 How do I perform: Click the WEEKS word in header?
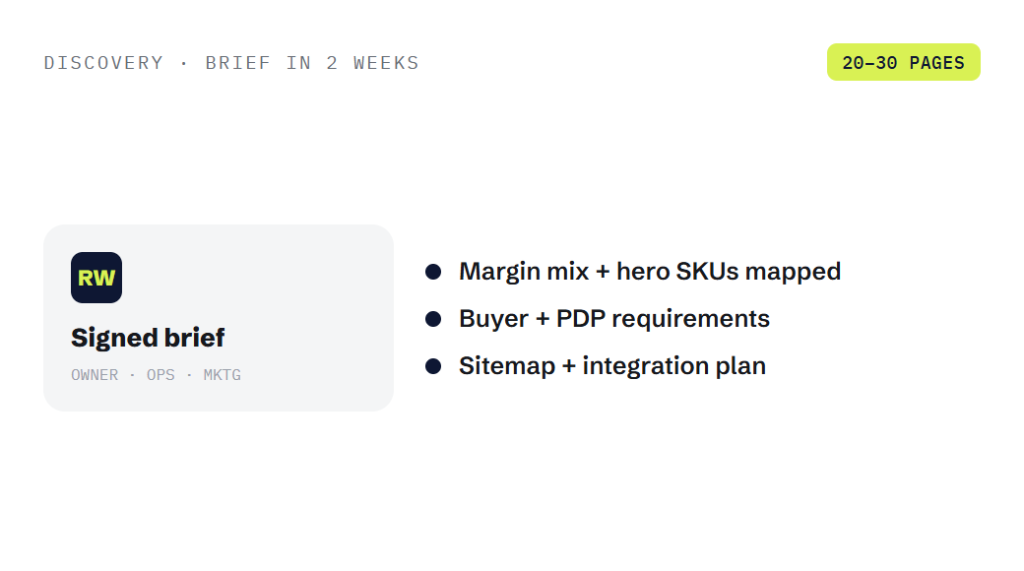pos(386,63)
